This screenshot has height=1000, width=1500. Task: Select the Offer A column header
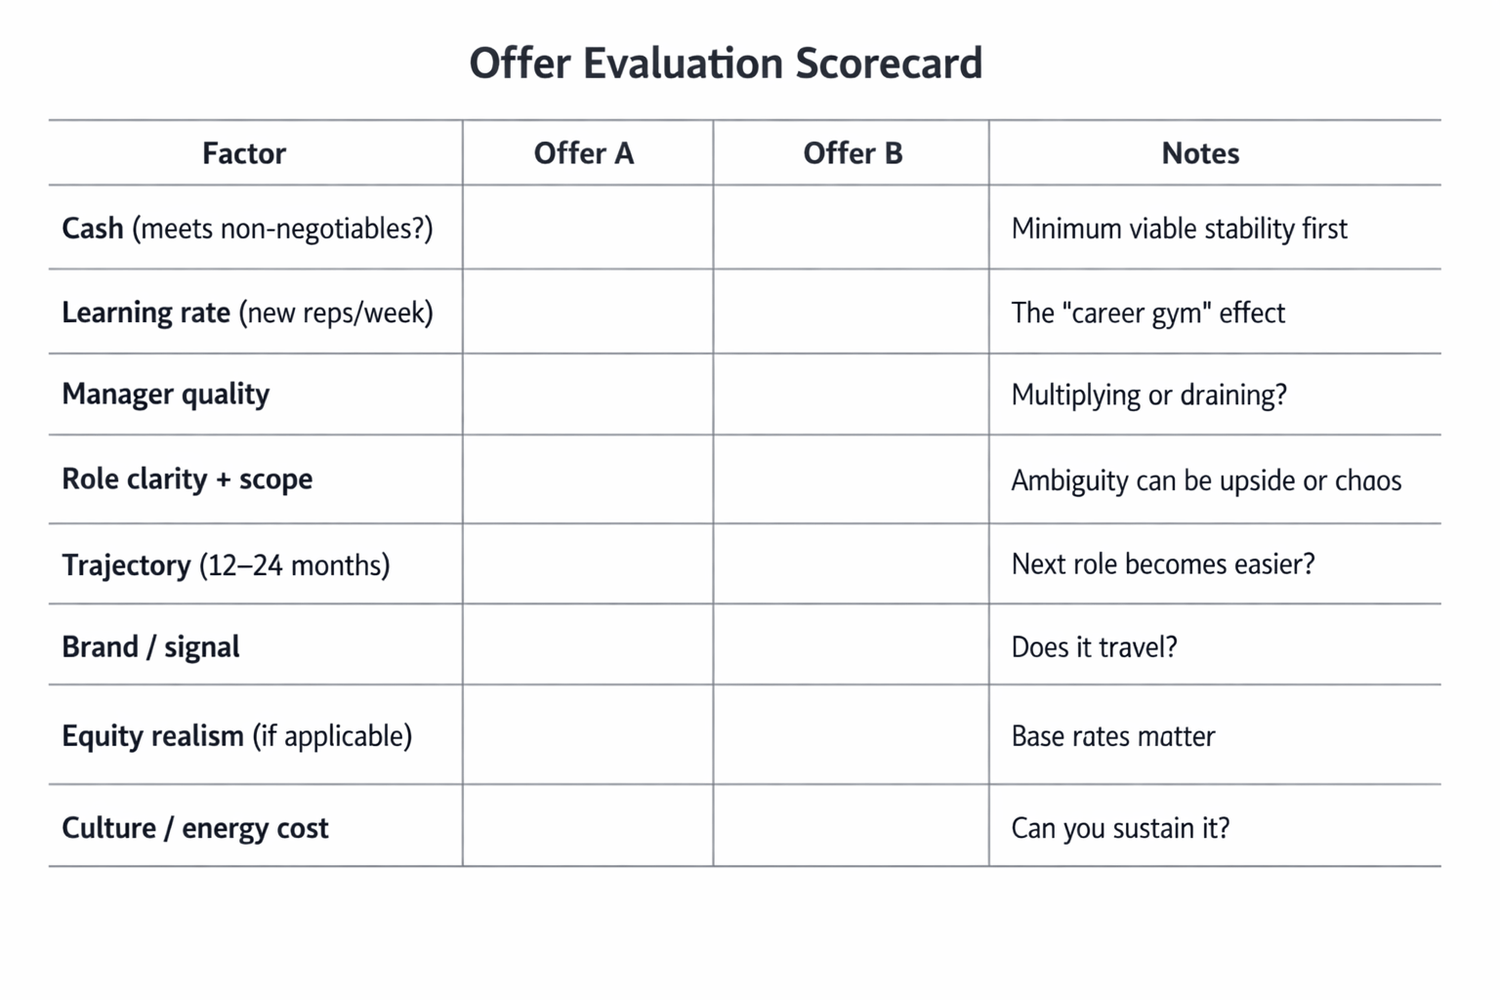point(584,153)
